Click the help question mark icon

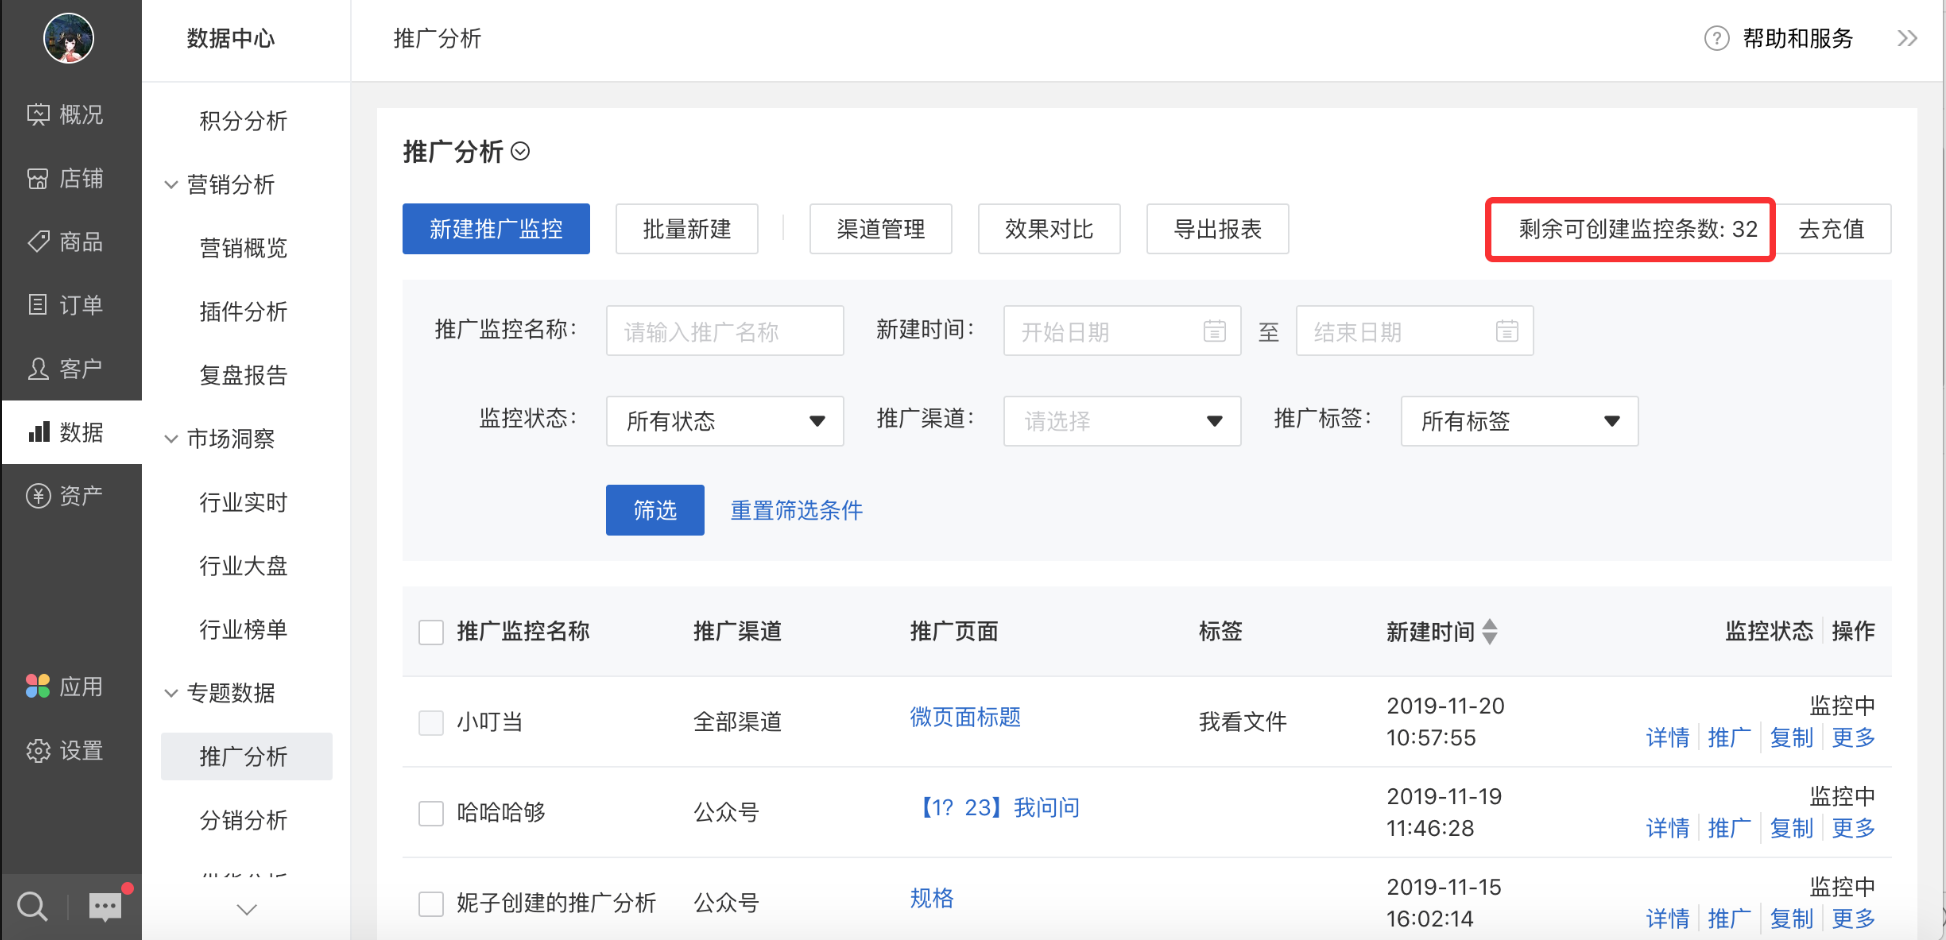[x=1716, y=38]
